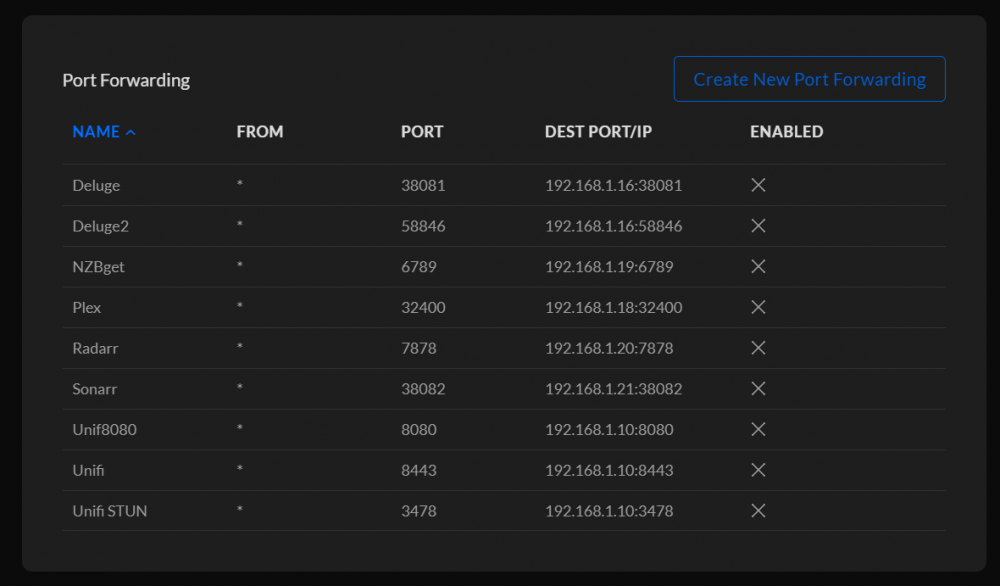Click destination 192.168.1.21:38082 of Sonarr
This screenshot has height=586, width=1000.
613,389
